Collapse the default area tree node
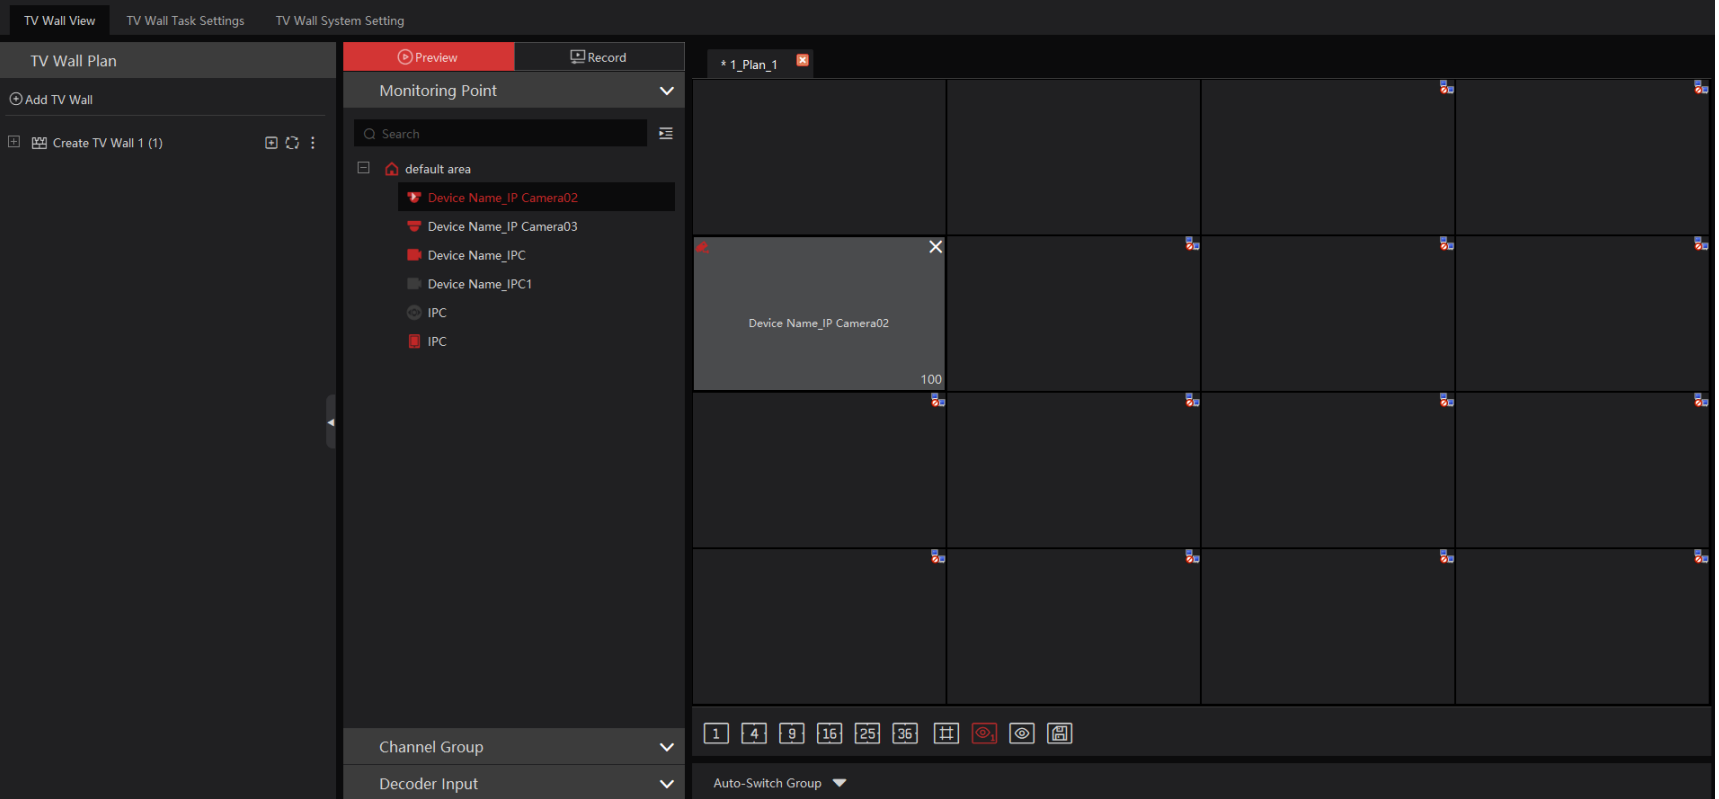The height and width of the screenshot is (799, 1719). [364, 168]
